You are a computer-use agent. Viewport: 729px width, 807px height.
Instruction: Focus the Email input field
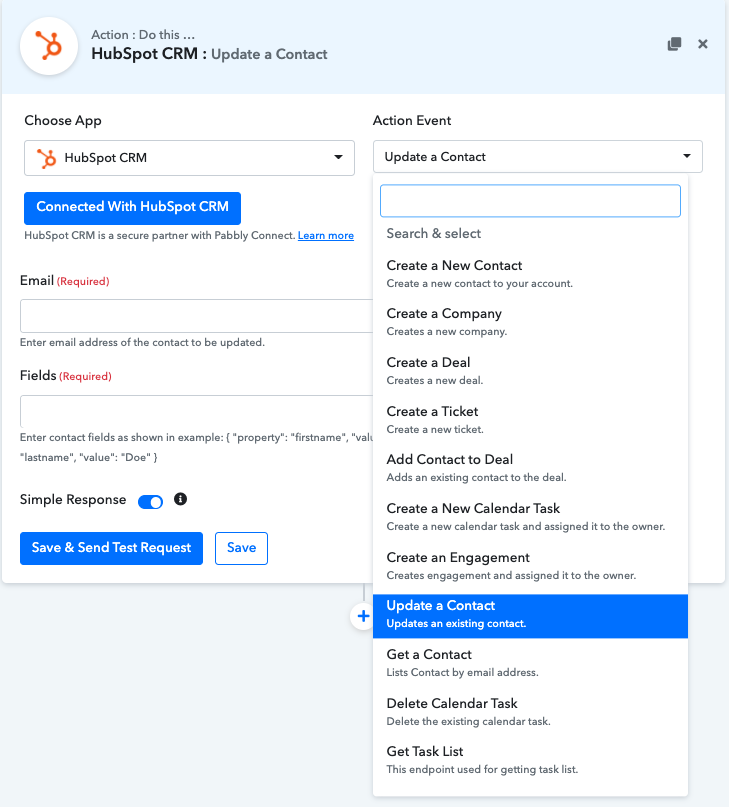196,315
